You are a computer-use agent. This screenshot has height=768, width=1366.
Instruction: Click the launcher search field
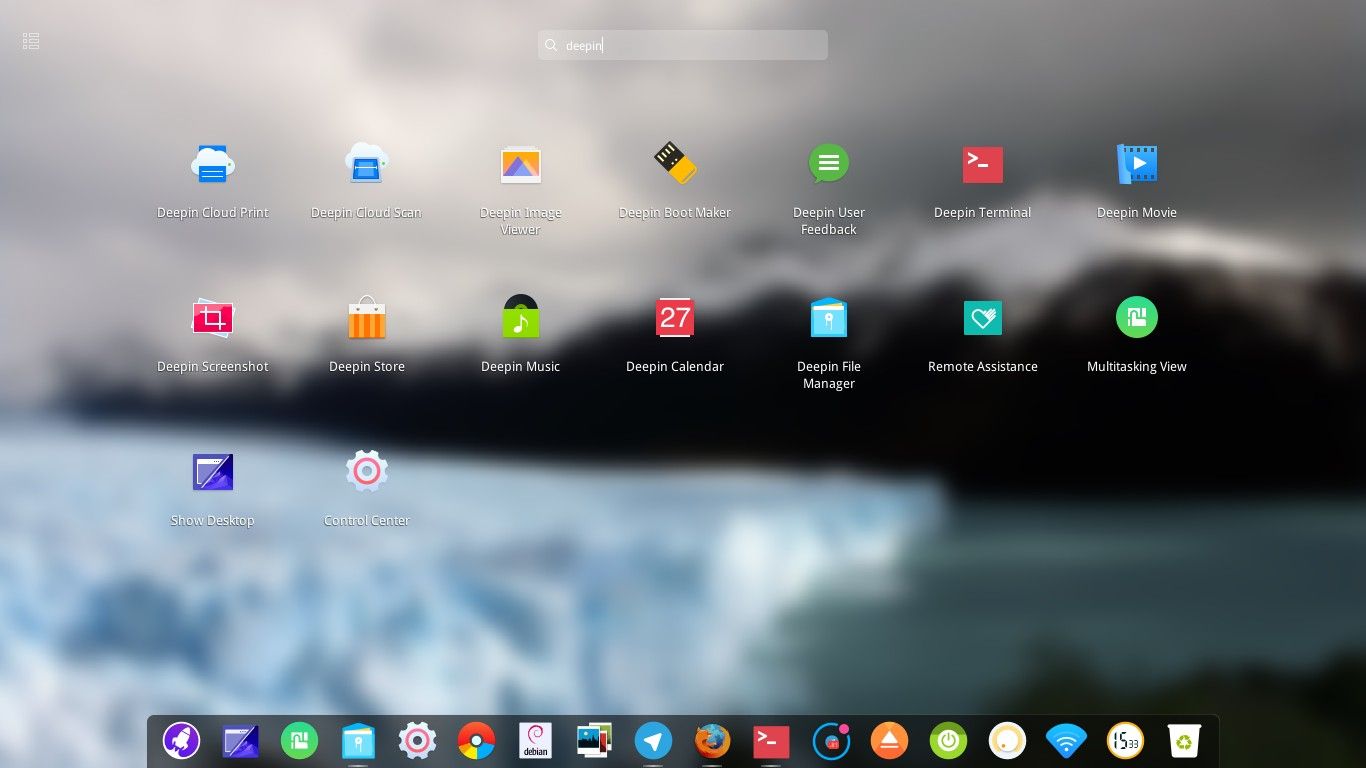point(683,45)
